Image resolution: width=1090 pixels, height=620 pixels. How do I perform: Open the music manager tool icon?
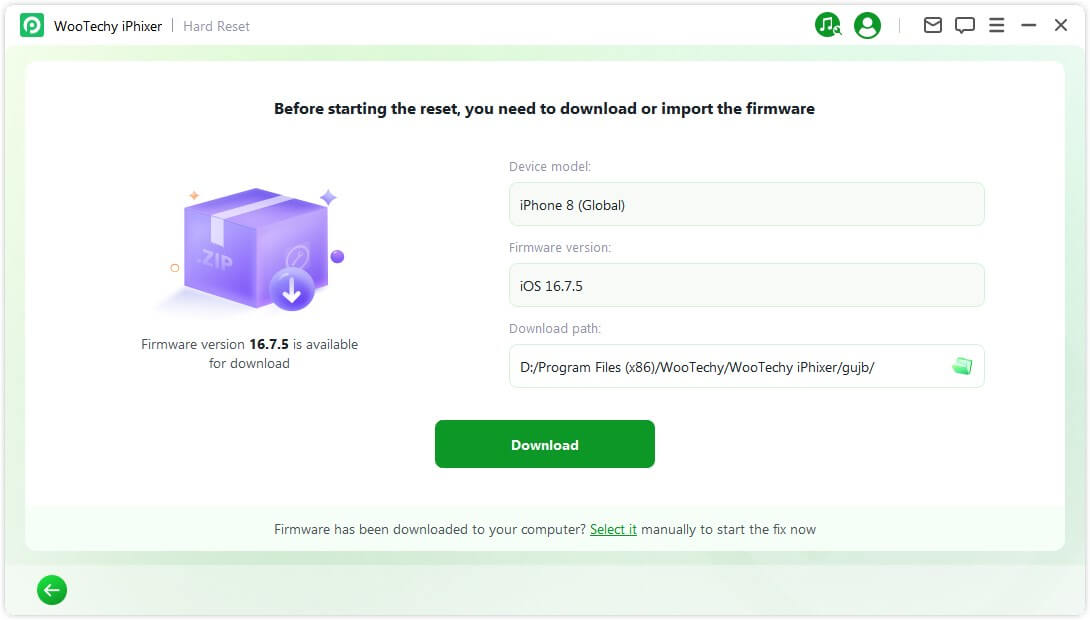click(x=829, y=25)
